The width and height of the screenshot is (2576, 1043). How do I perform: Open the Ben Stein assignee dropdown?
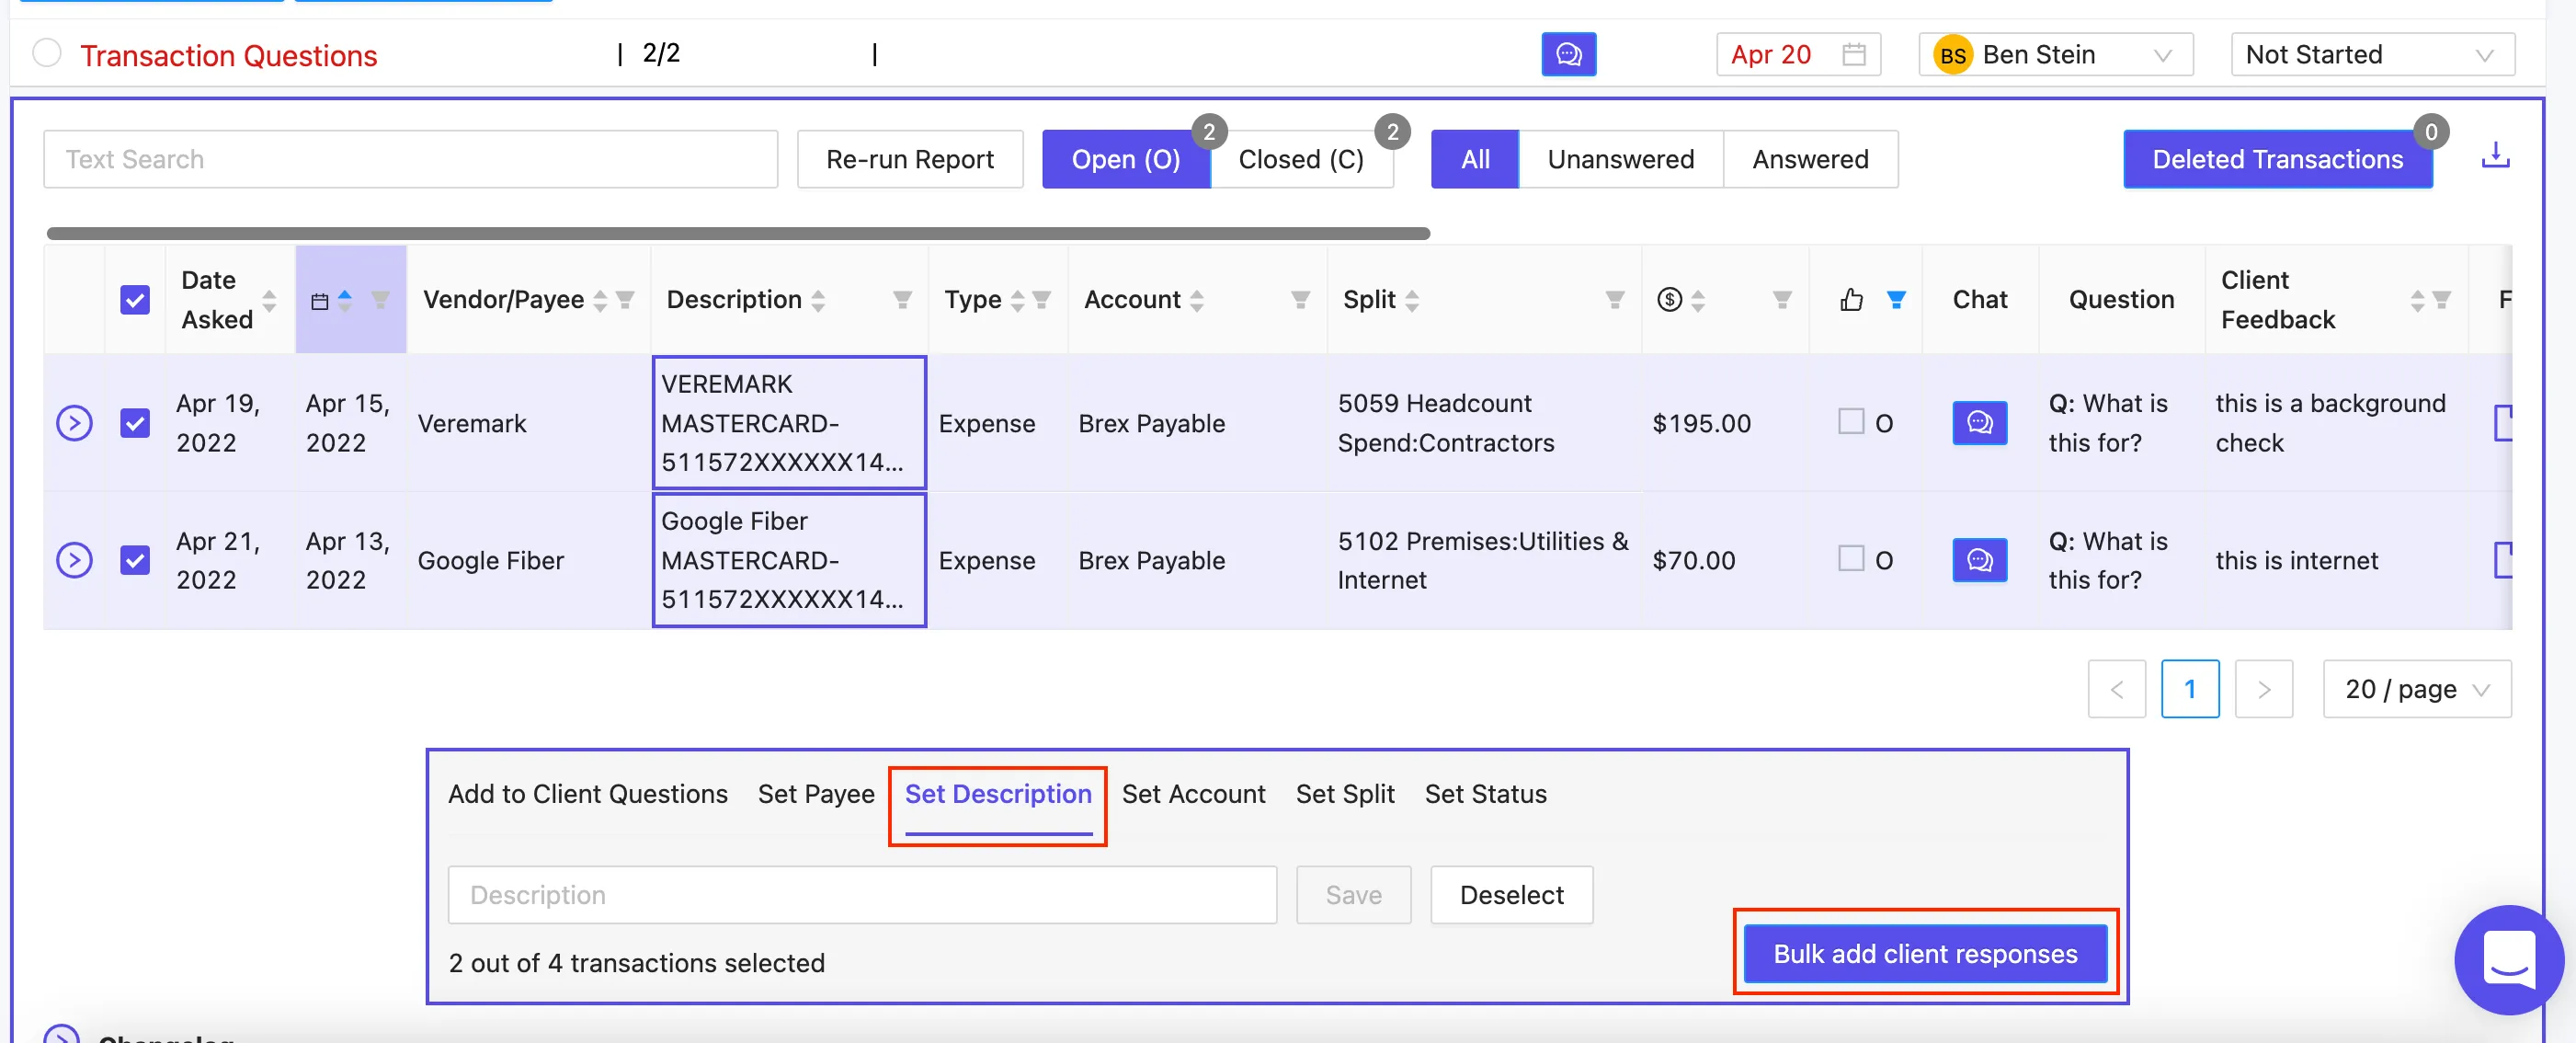2055,54
